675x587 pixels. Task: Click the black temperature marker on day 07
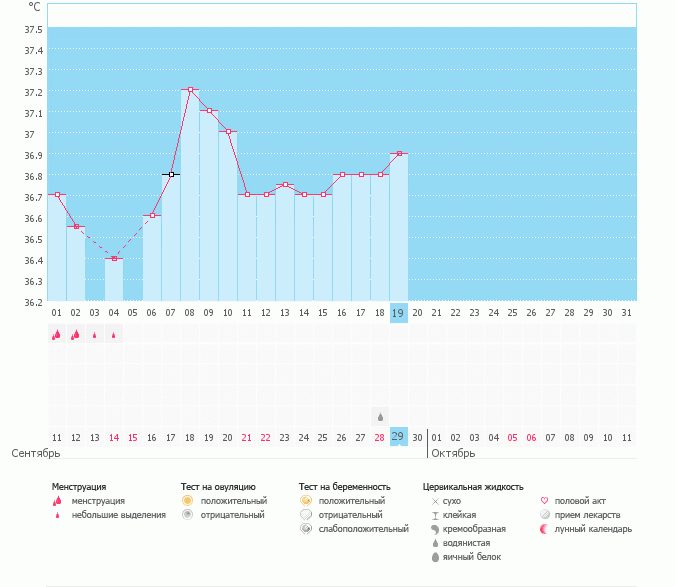(171, 174)
